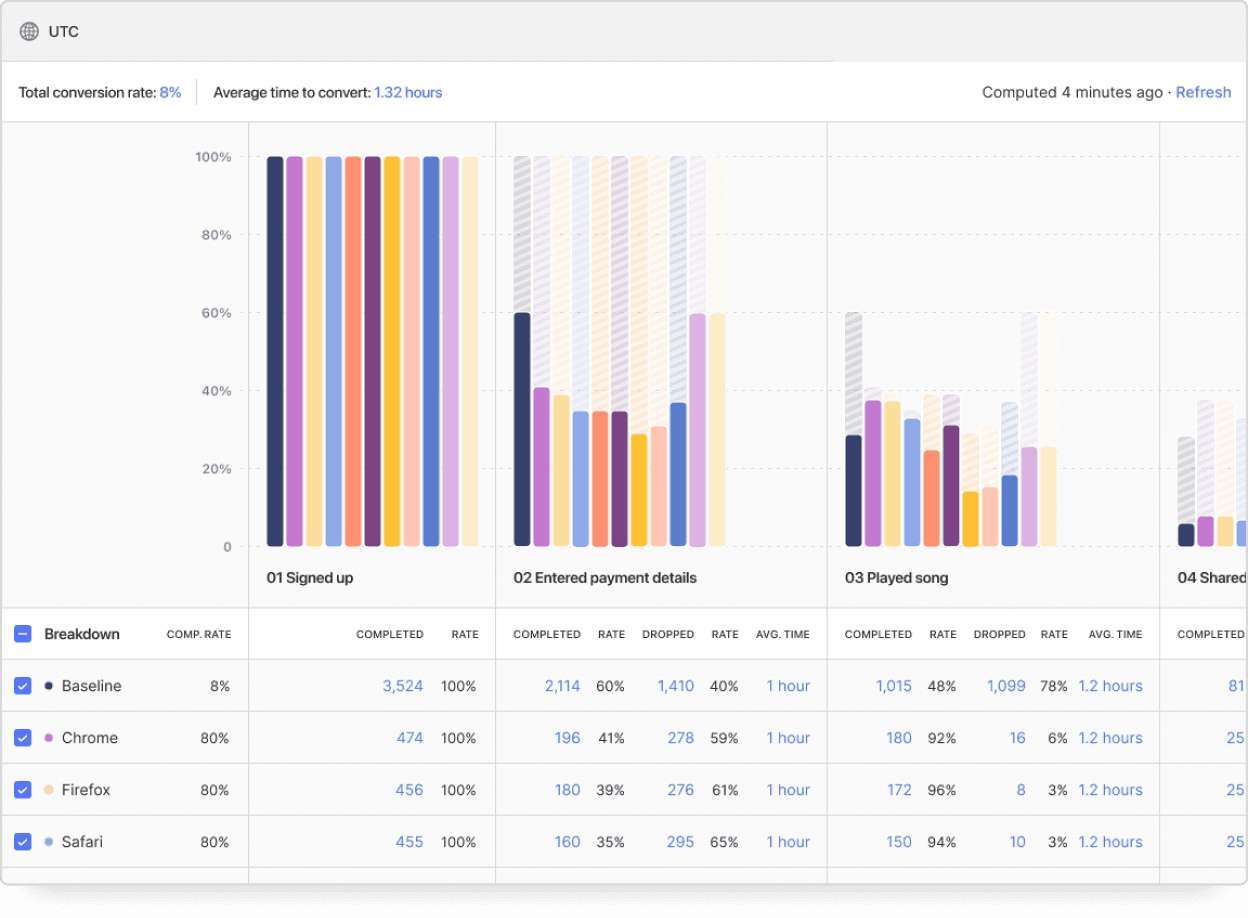Click the Baseline series color dot
Image resolution: width=1248 pixels, height=918 pixels.
[x=48, y=686]
